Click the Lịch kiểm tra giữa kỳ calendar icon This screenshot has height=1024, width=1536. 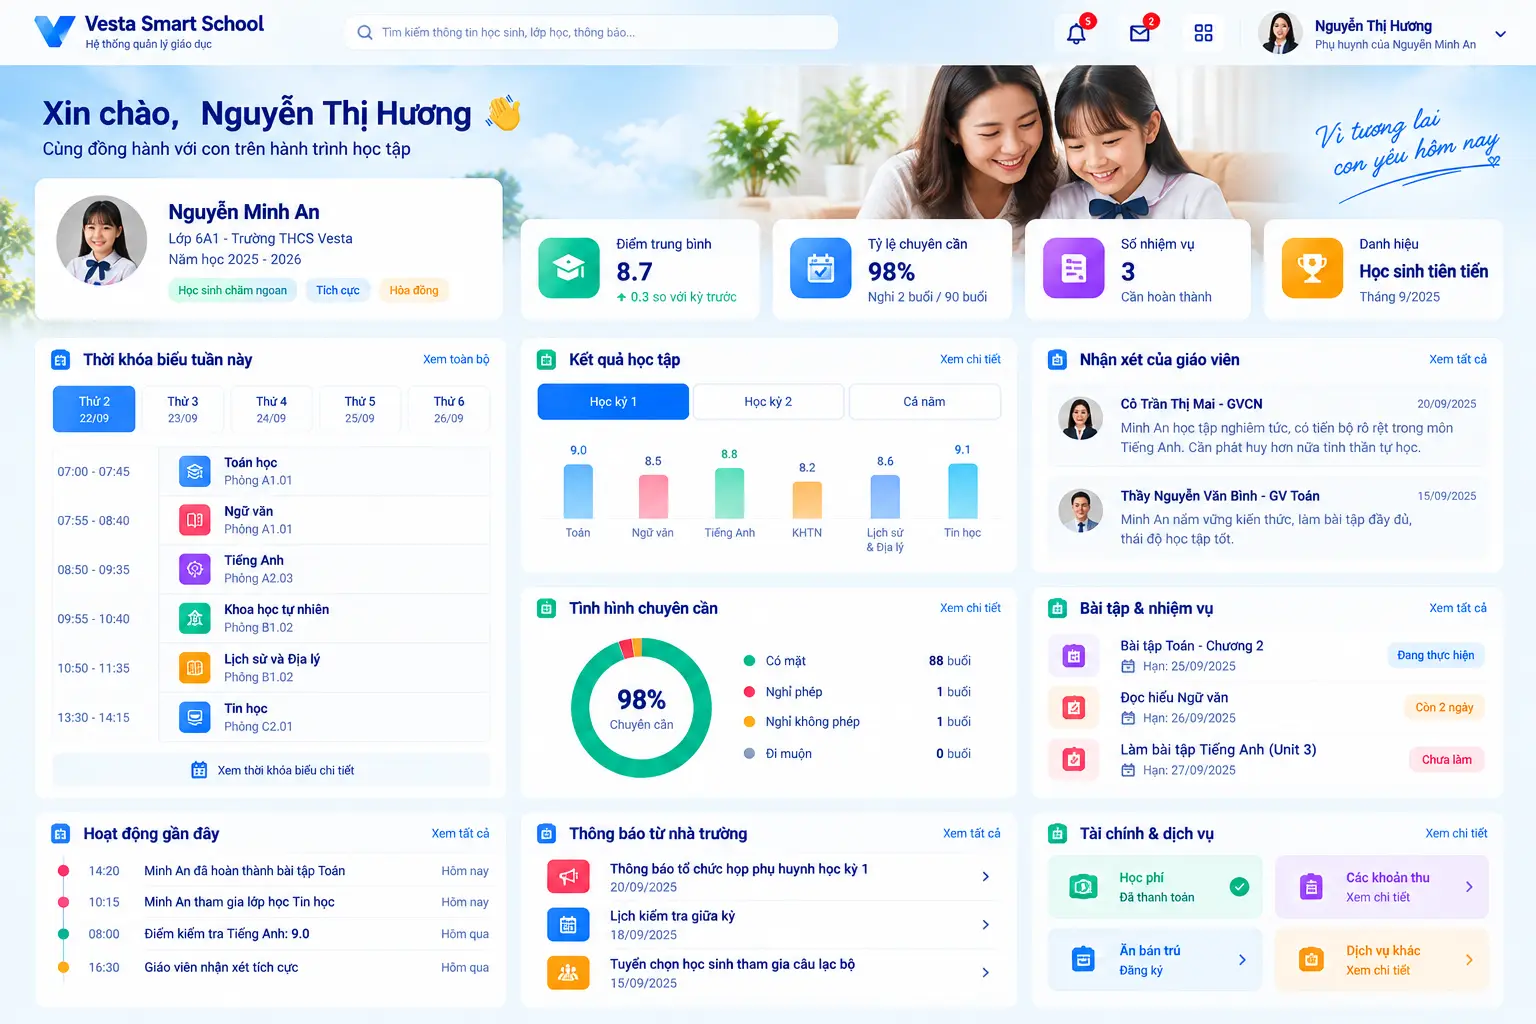point(568,924)
